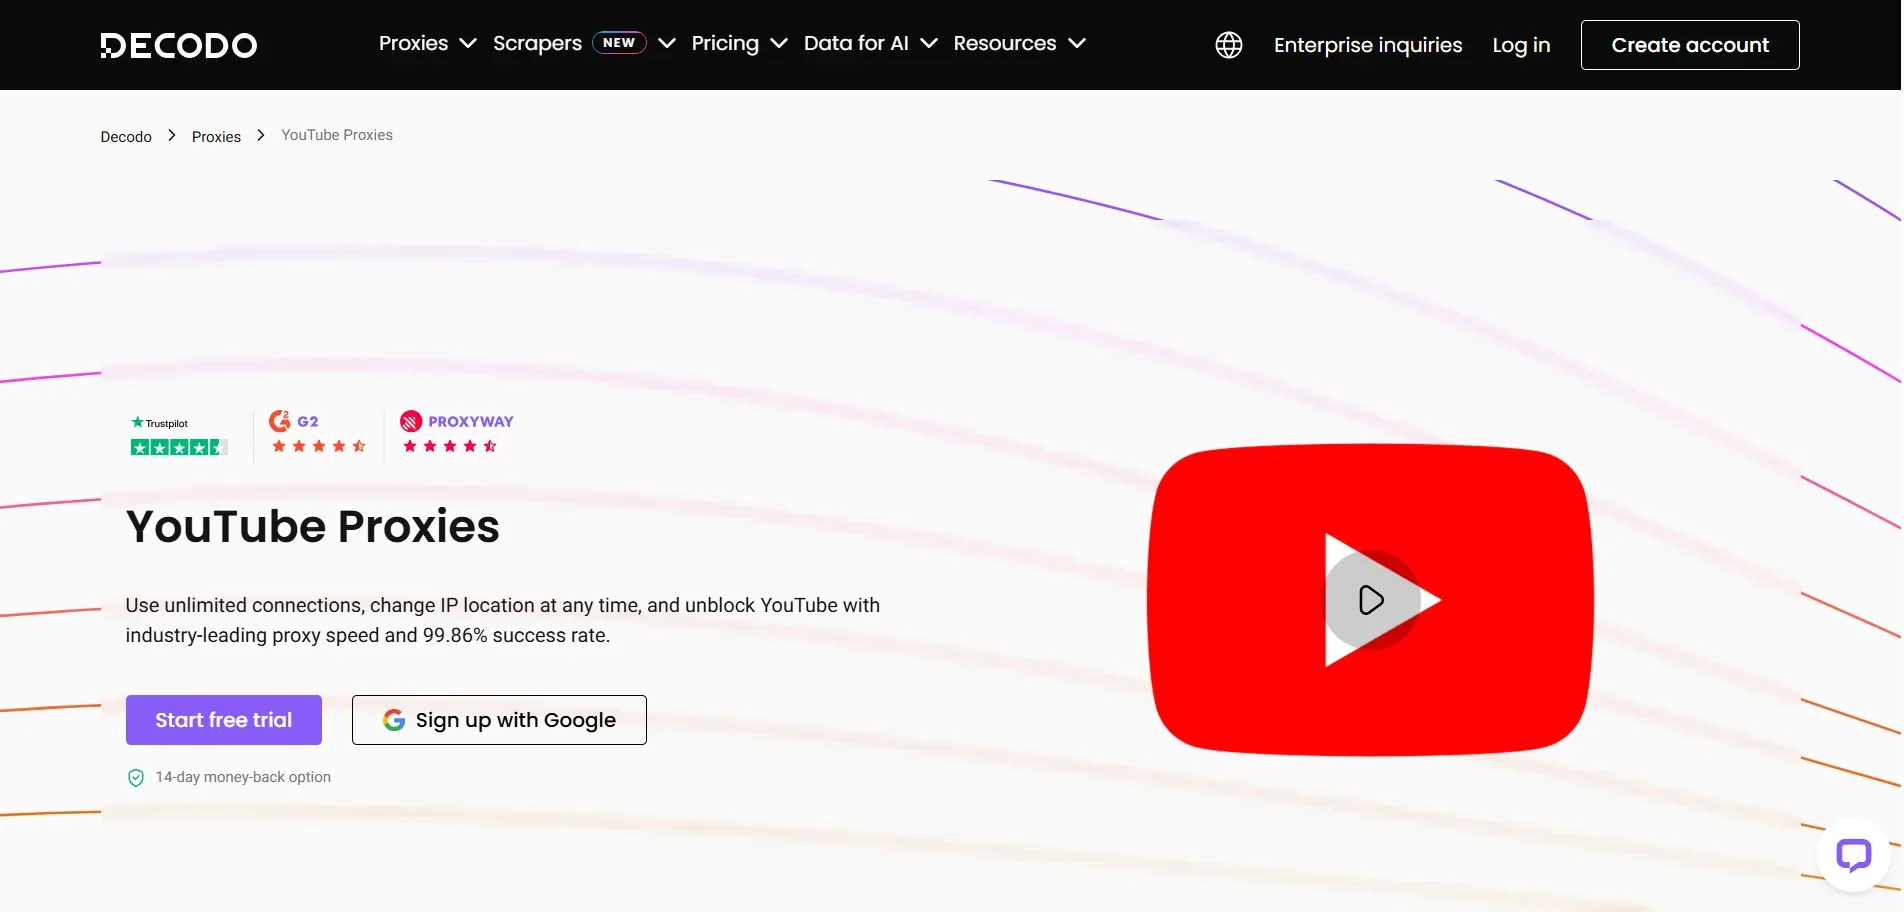Screen dimensions: 1904x912
Task: Expand the Proxies menu chevron
Action: 467,43
